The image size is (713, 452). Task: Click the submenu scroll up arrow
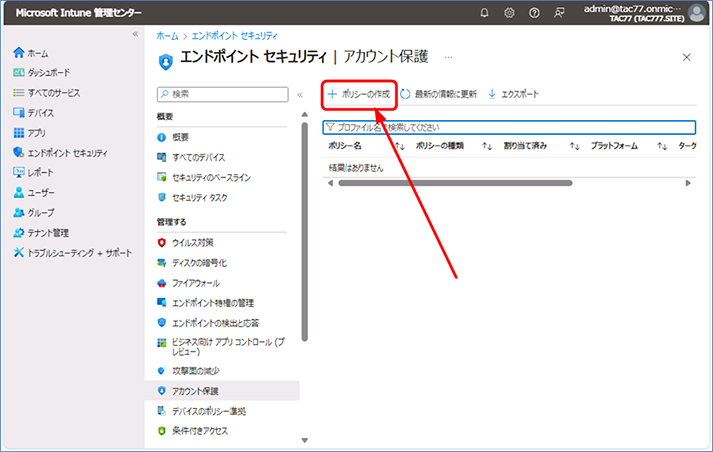(x=305, y=115)
